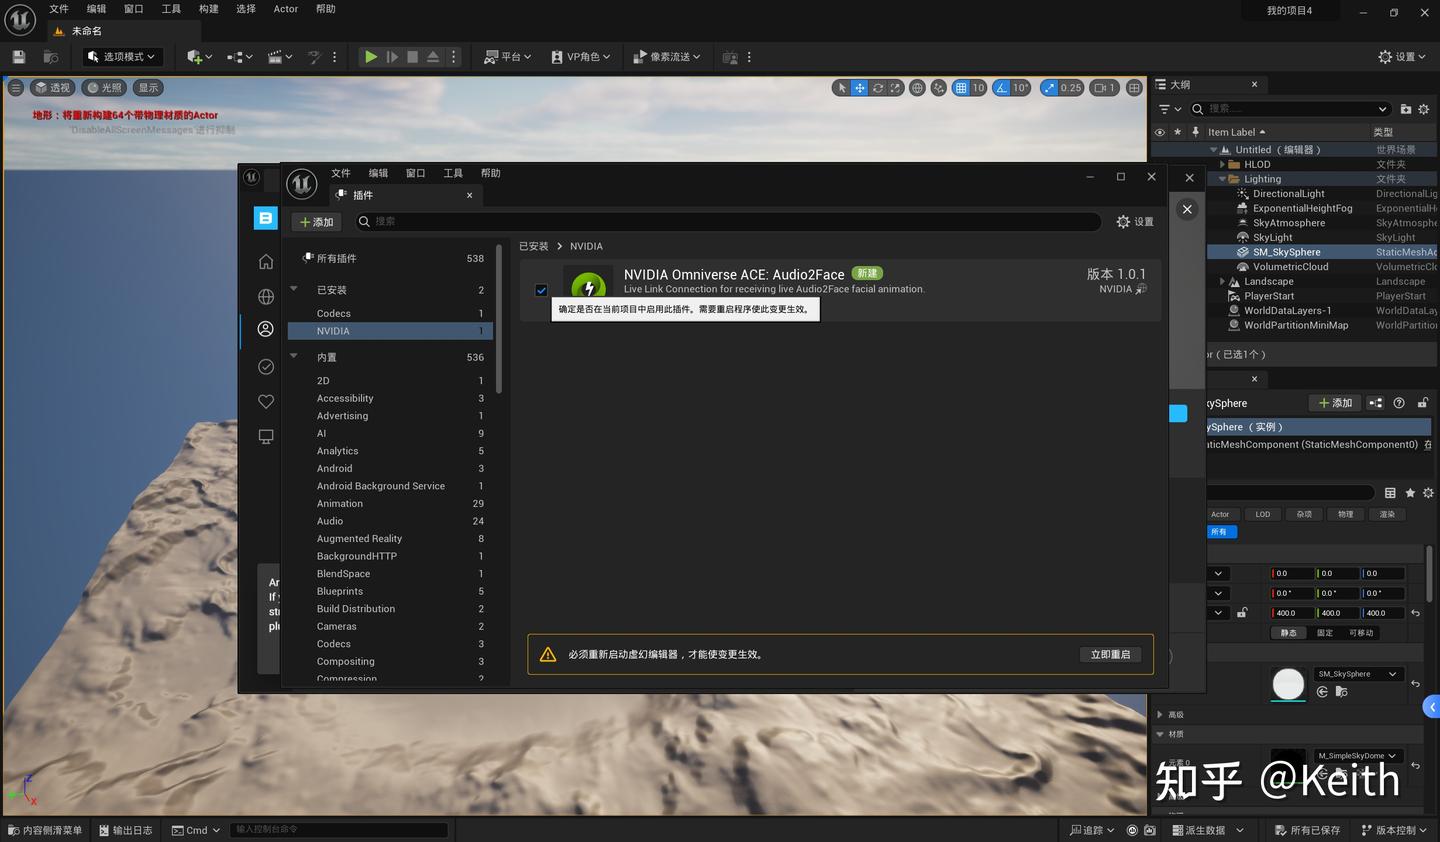This screenshot has width=1440, height=842.
Task: Select the Rotate tool in the viewport toolbar
Action: click(878, 87)
